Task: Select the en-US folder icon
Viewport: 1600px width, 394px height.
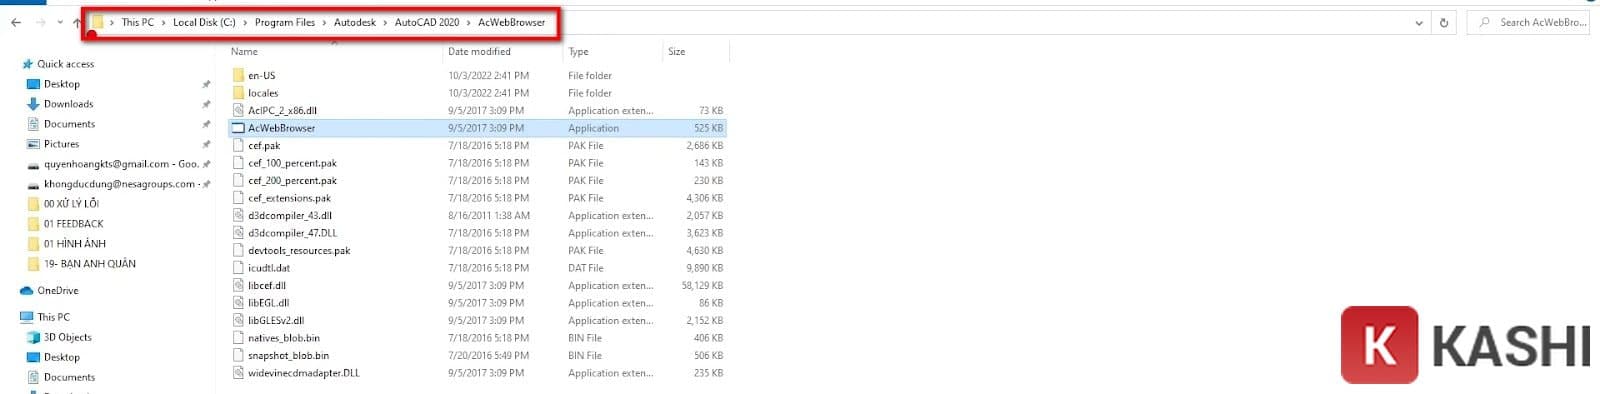Action: [x=238, y=75]
